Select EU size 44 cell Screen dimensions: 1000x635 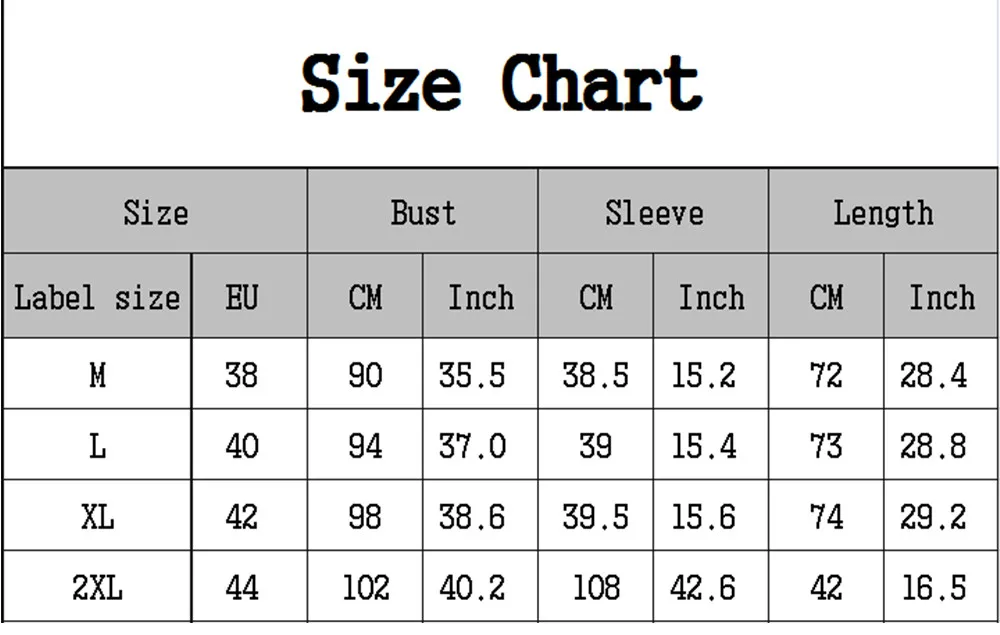tap(249, 587)
